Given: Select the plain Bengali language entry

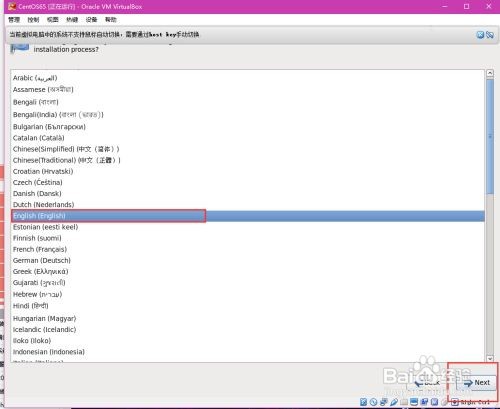Looking at the screenshot, I should tap(247, 102).
